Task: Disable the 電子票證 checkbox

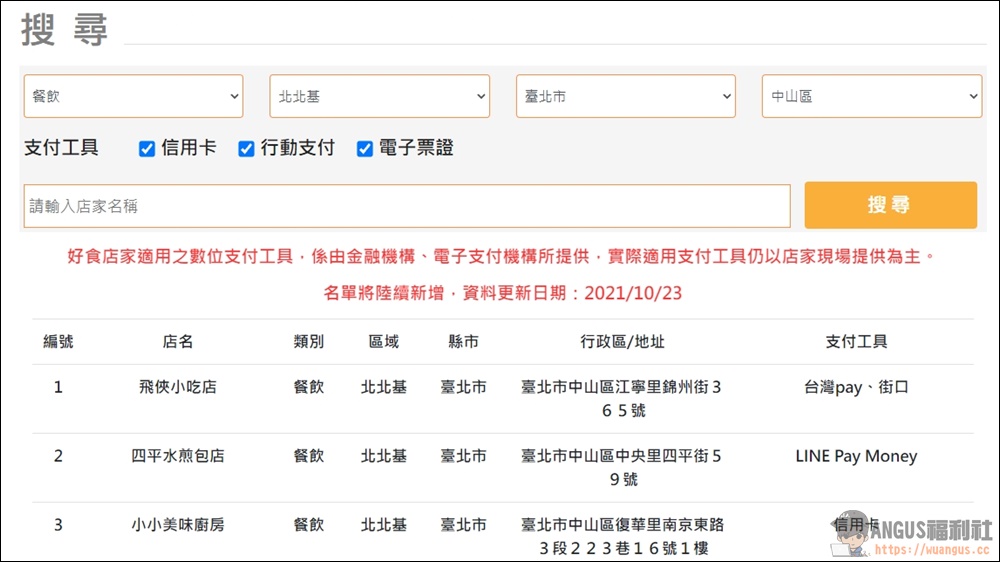Action: point(365,149)
